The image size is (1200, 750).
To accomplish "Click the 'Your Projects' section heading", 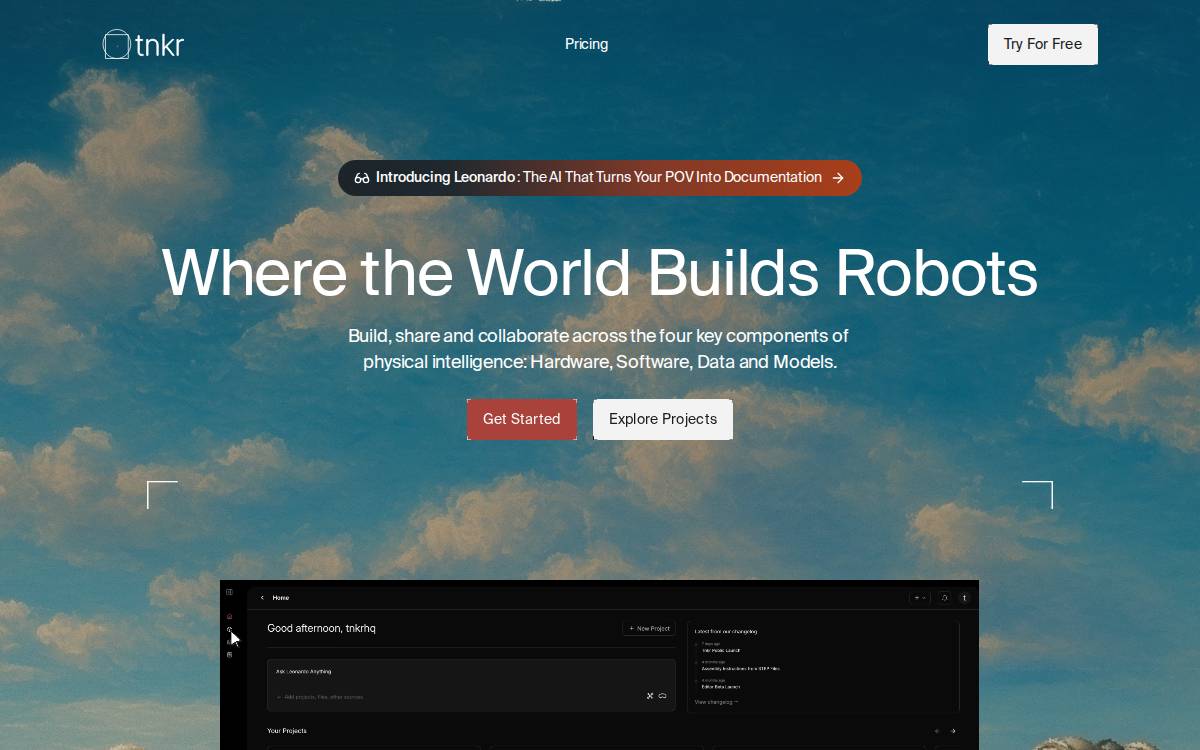I will pos(287,731).
